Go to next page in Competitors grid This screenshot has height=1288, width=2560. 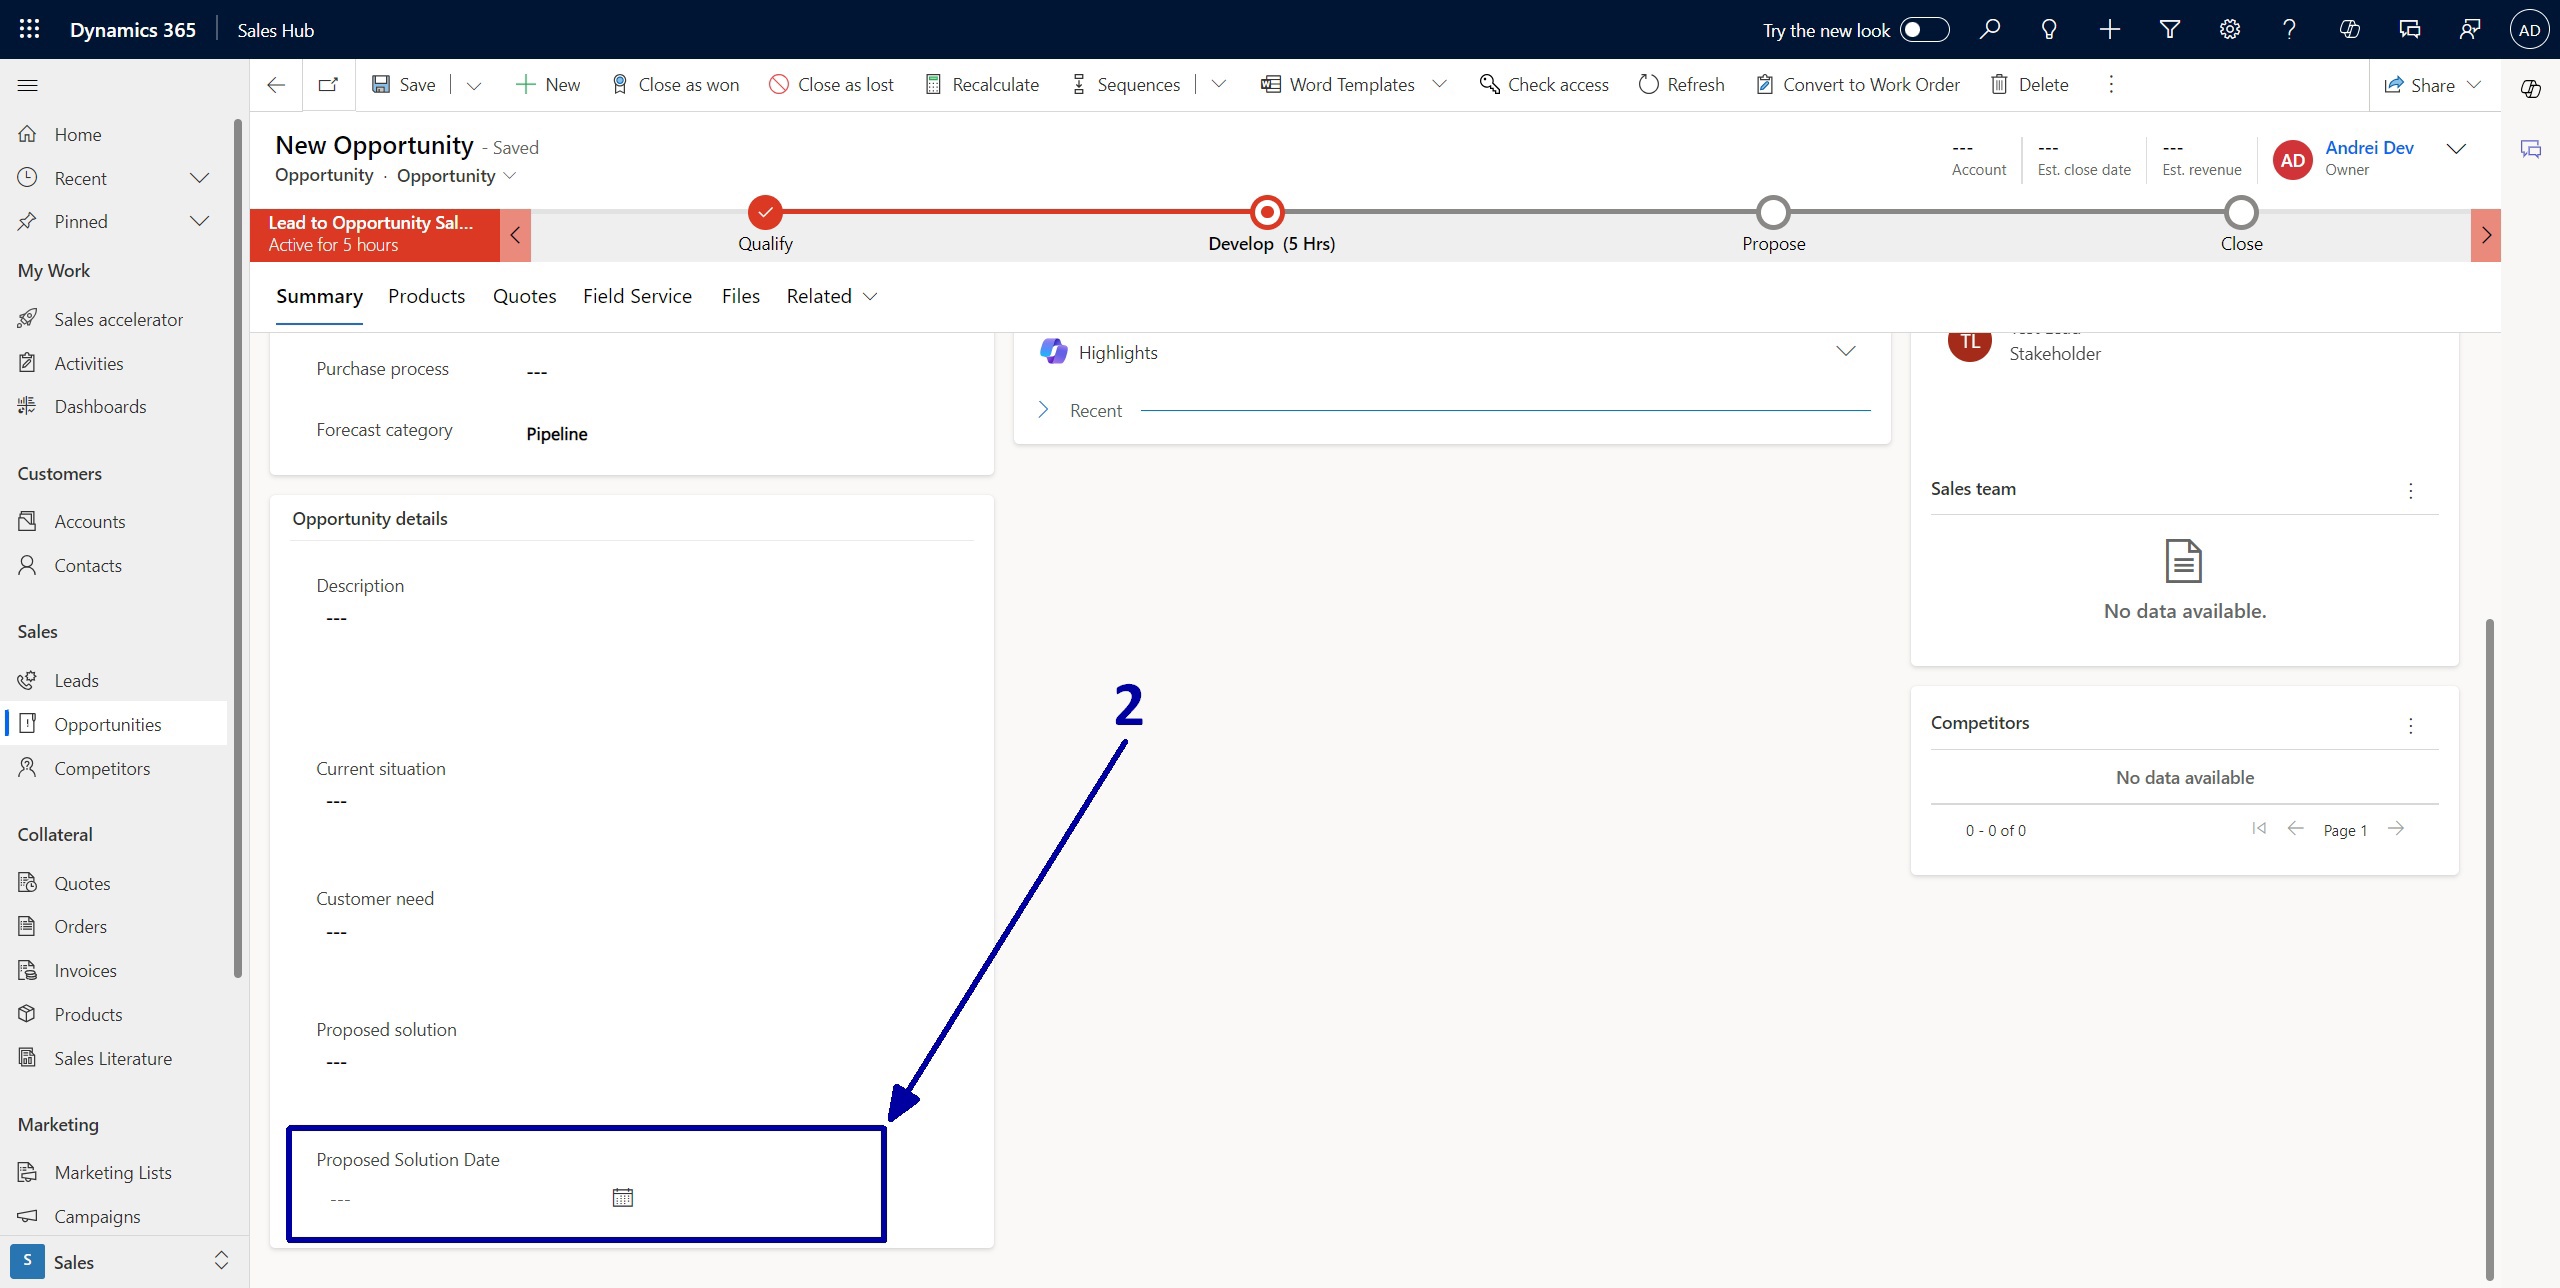[2396, 829]
